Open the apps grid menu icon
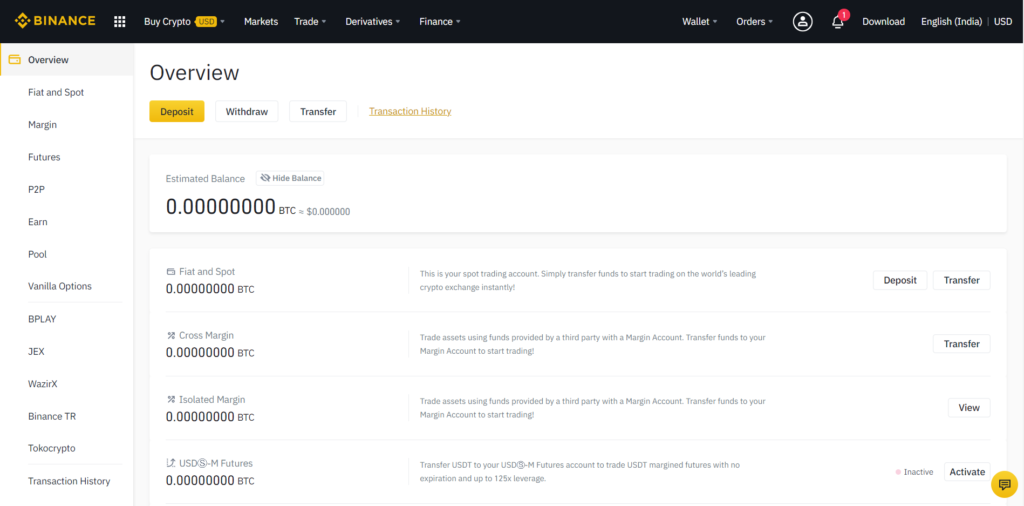1024x506 pixels. click(120, 22)
